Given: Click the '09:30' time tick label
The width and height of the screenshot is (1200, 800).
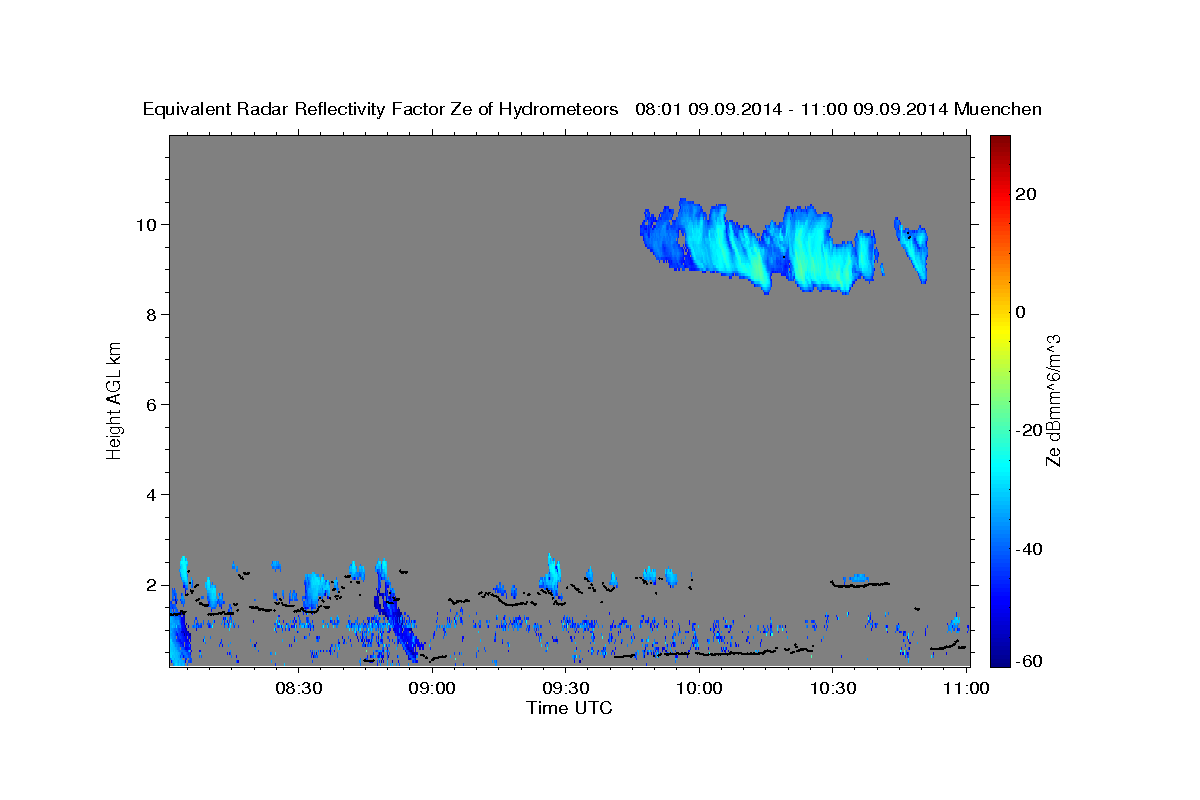Looking at the screenshot, I should [567, 688].
